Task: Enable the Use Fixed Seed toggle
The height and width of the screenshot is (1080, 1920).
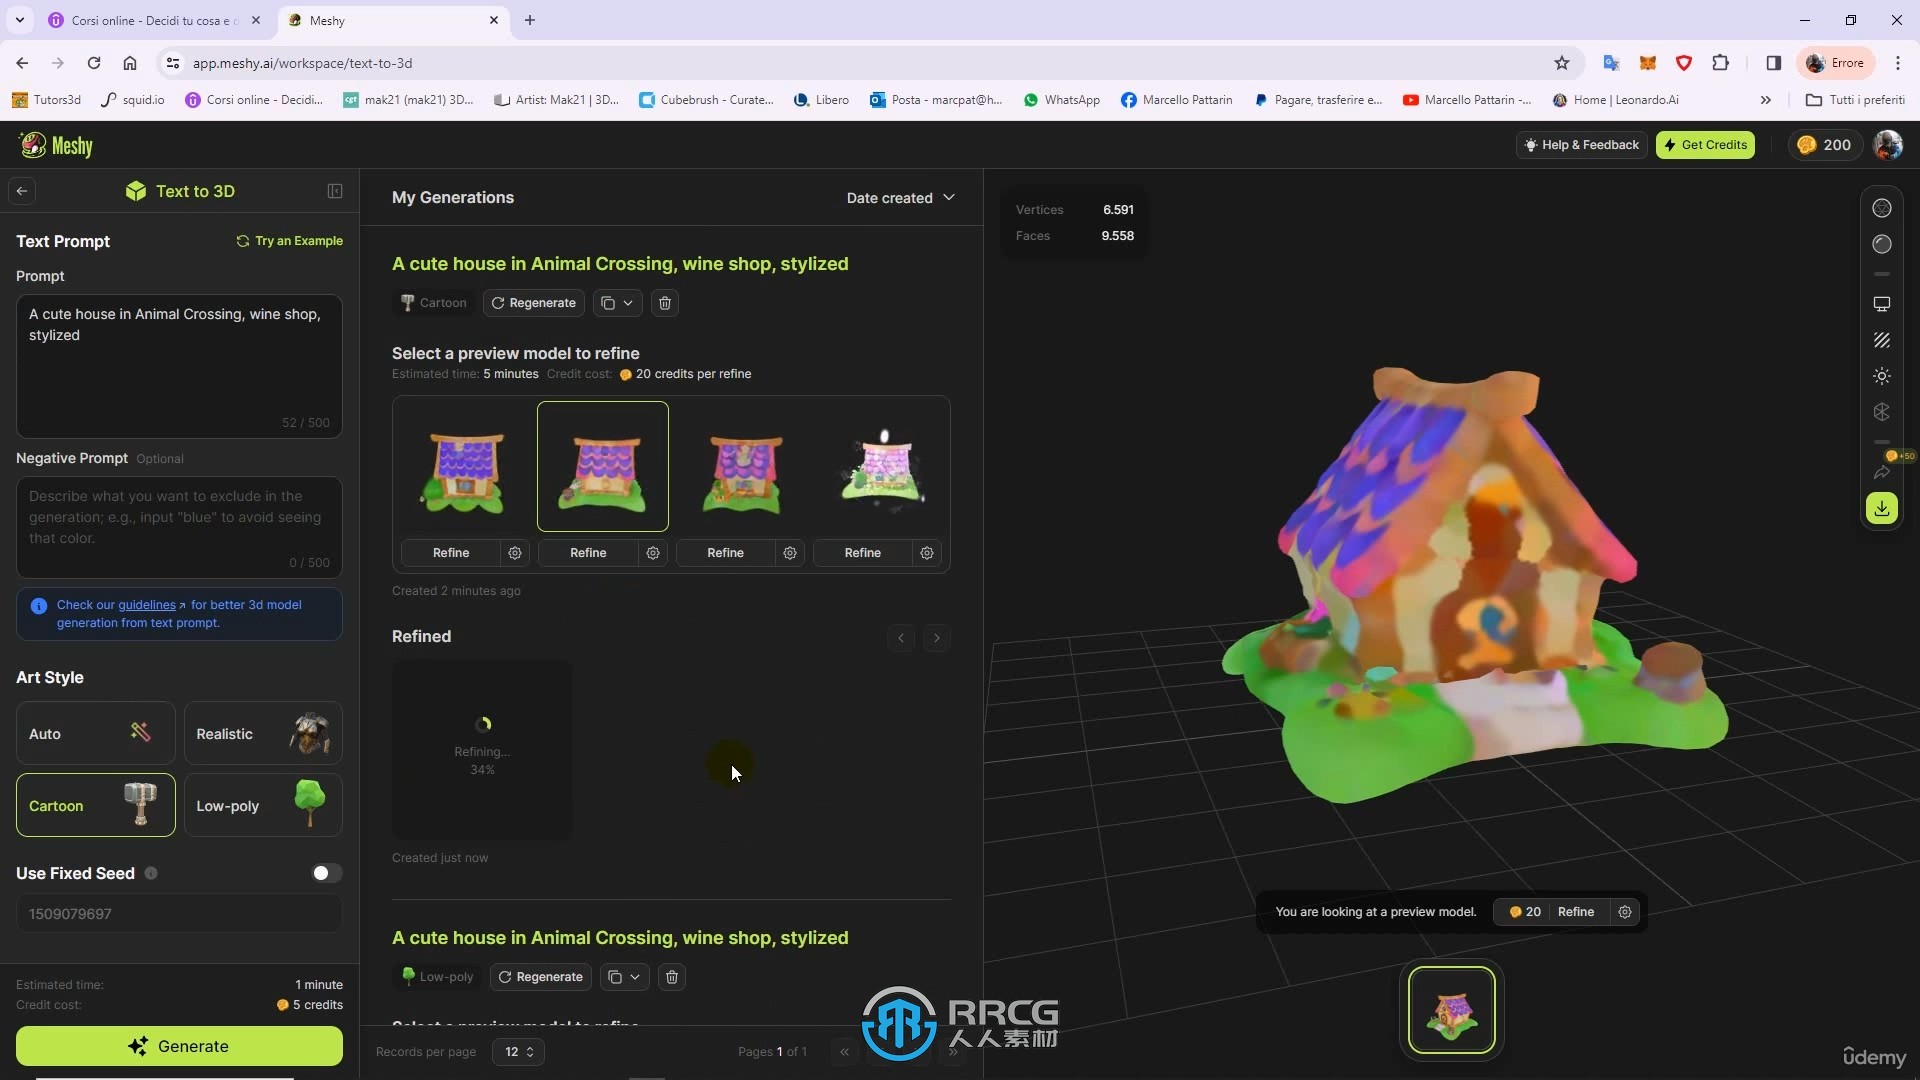Action: (x=324, y=872)
